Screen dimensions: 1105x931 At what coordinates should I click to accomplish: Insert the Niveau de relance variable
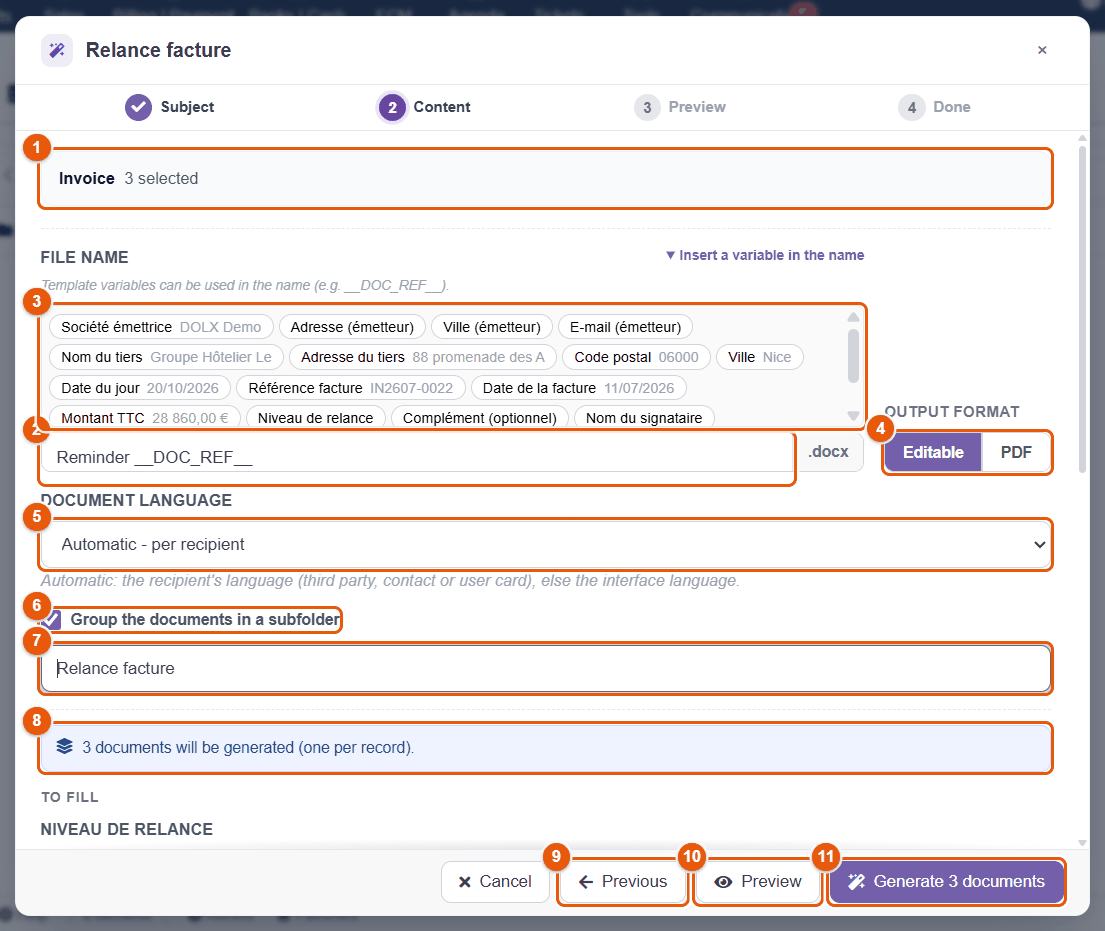tap(316, 417)
